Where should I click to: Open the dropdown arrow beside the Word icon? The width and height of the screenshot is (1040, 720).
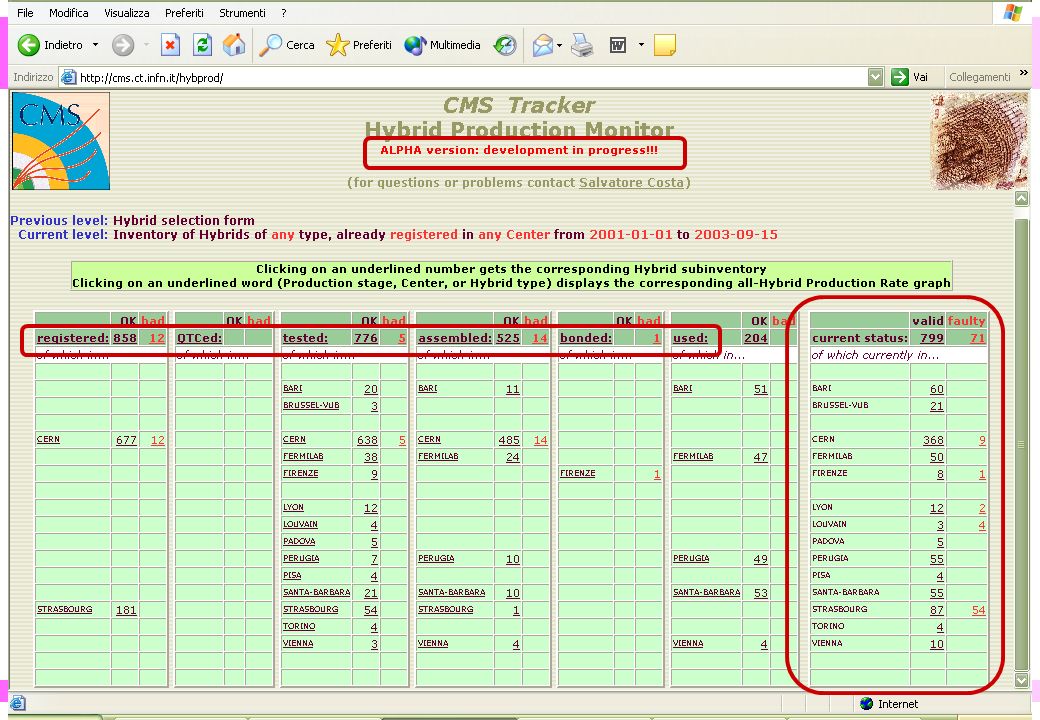[x=641, y=45]
